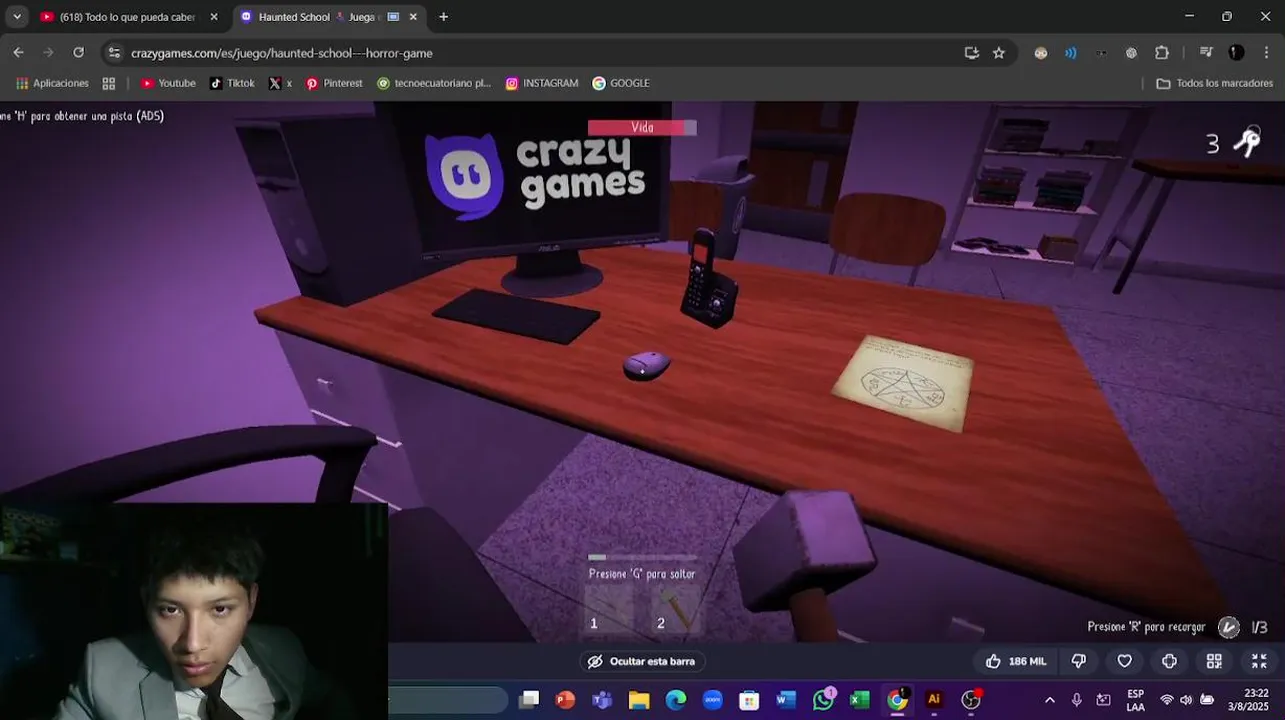This screenshot has height=720, width=1285.
Task: Click the address bar URL
Action: (282, 53)
